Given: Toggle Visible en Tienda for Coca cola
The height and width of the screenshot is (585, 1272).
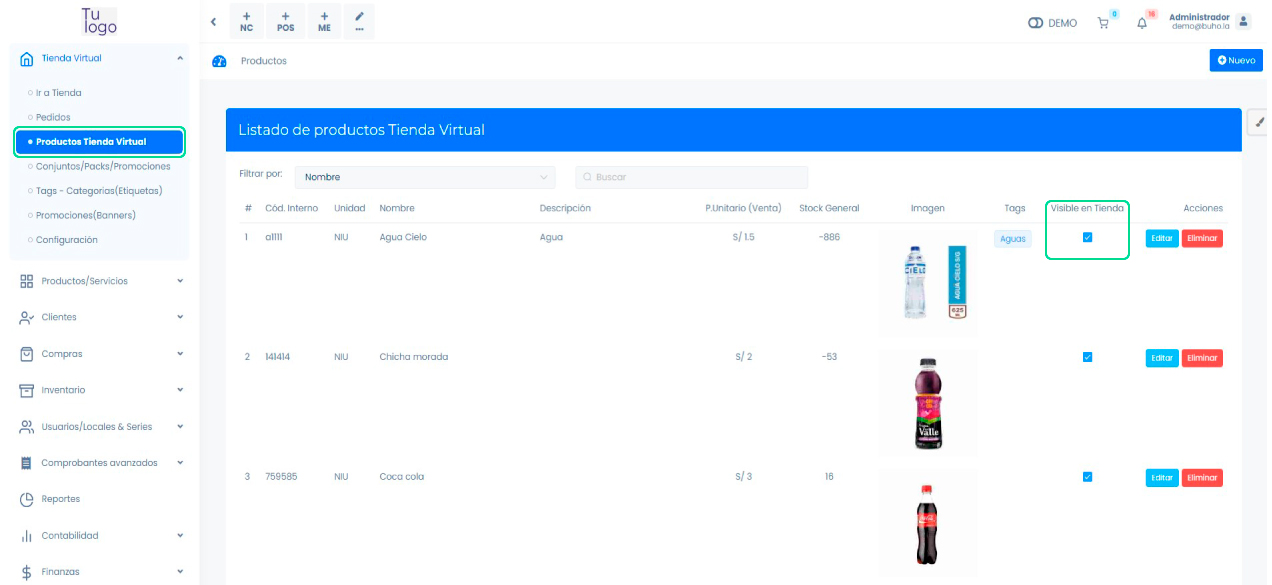Looking at the screenshot, I should point(1087,477).
